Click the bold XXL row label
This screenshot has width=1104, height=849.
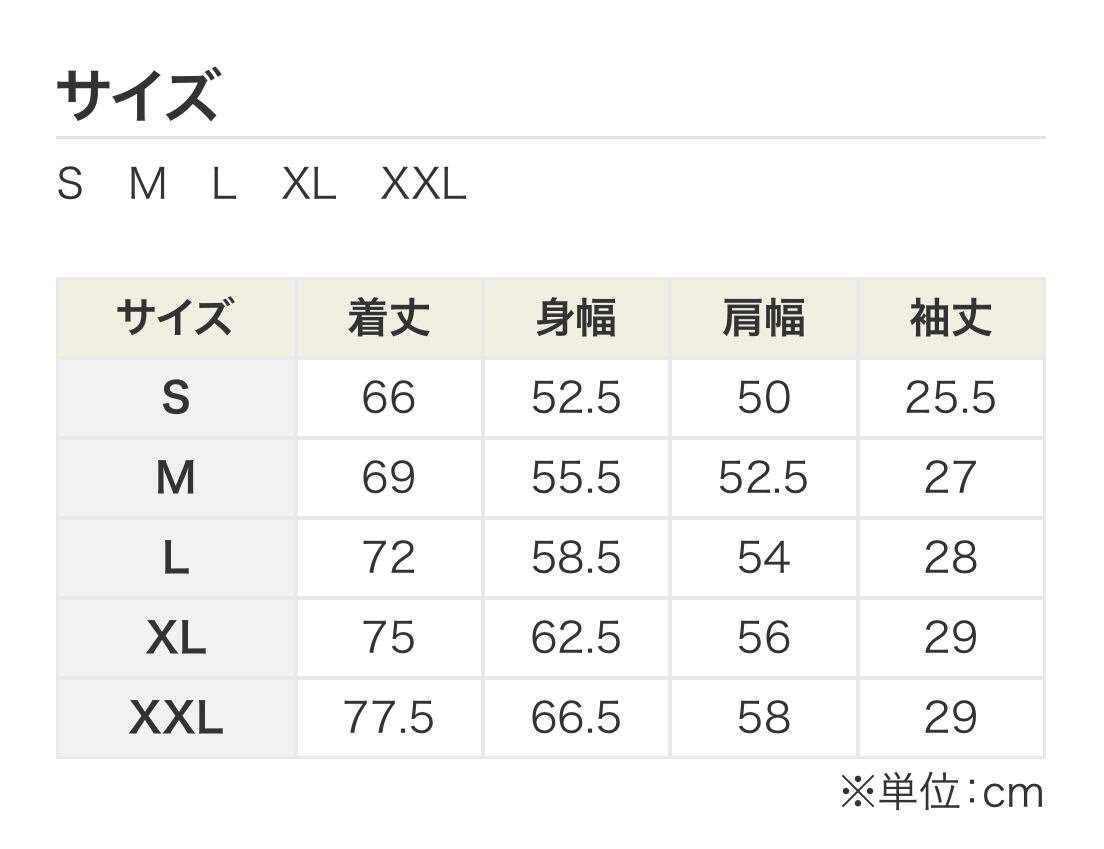(175, 718)
